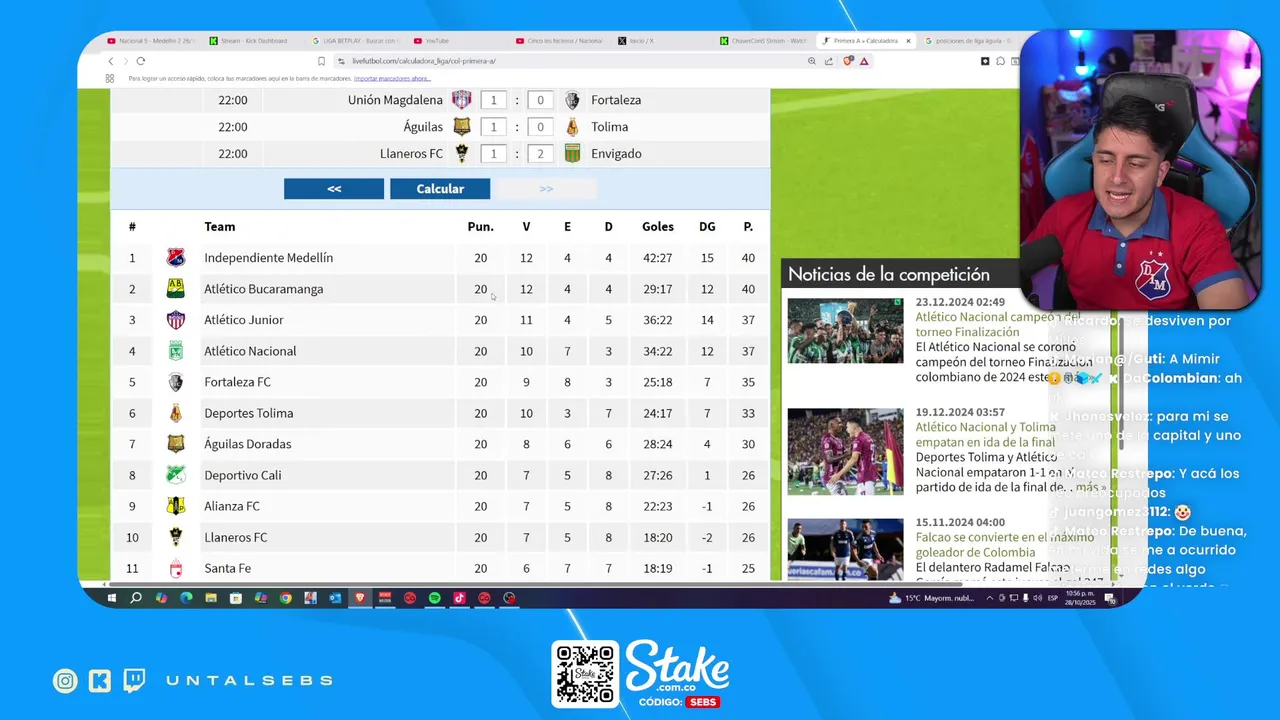Edit Tolima away score field
This screenshot has height=720, width=1280.
(541, 127)
